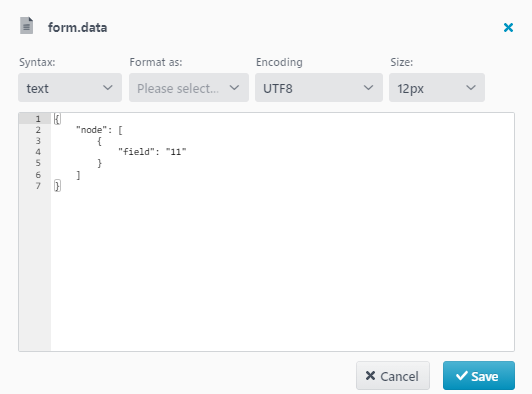
Task: Click the chevron arrow in Encoding selector
Action: tap(368, 88)
